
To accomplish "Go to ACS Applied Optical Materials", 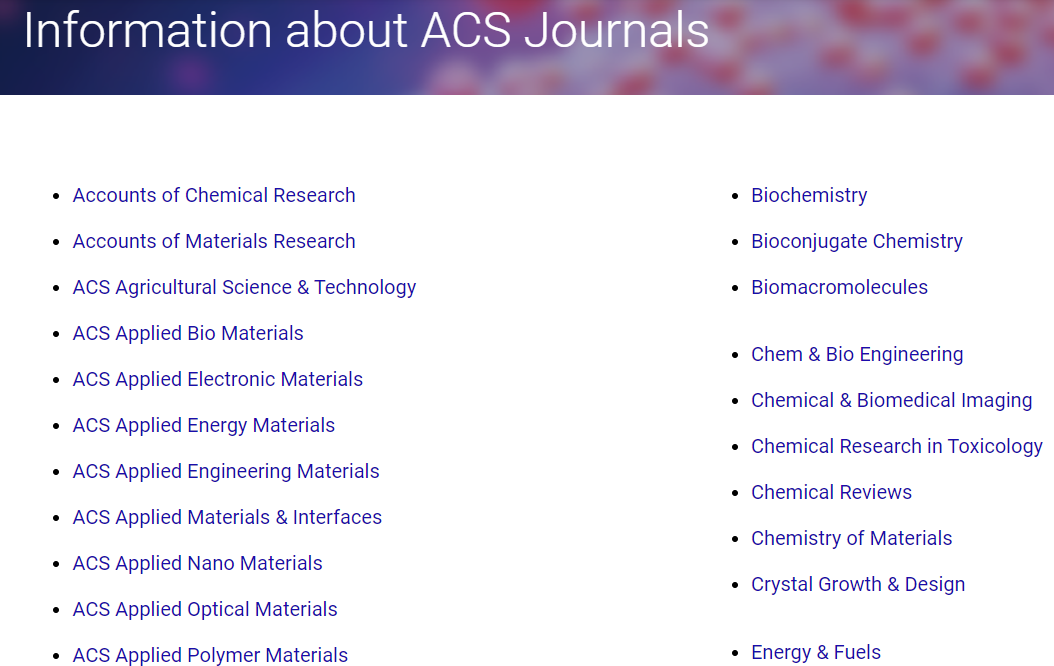I will pyautogui.click(x=205, y=609).
